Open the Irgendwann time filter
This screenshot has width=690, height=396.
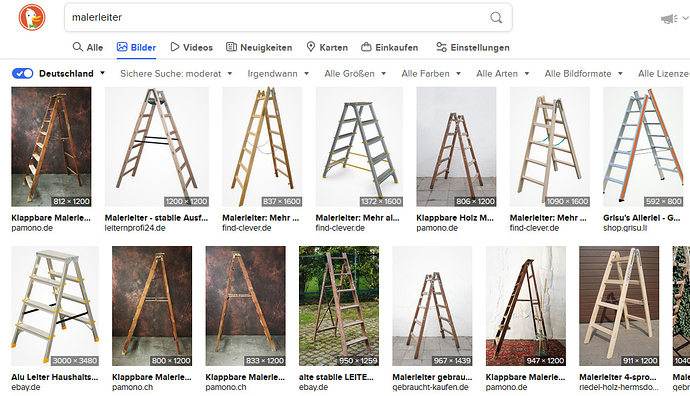[x=278, y=73]
